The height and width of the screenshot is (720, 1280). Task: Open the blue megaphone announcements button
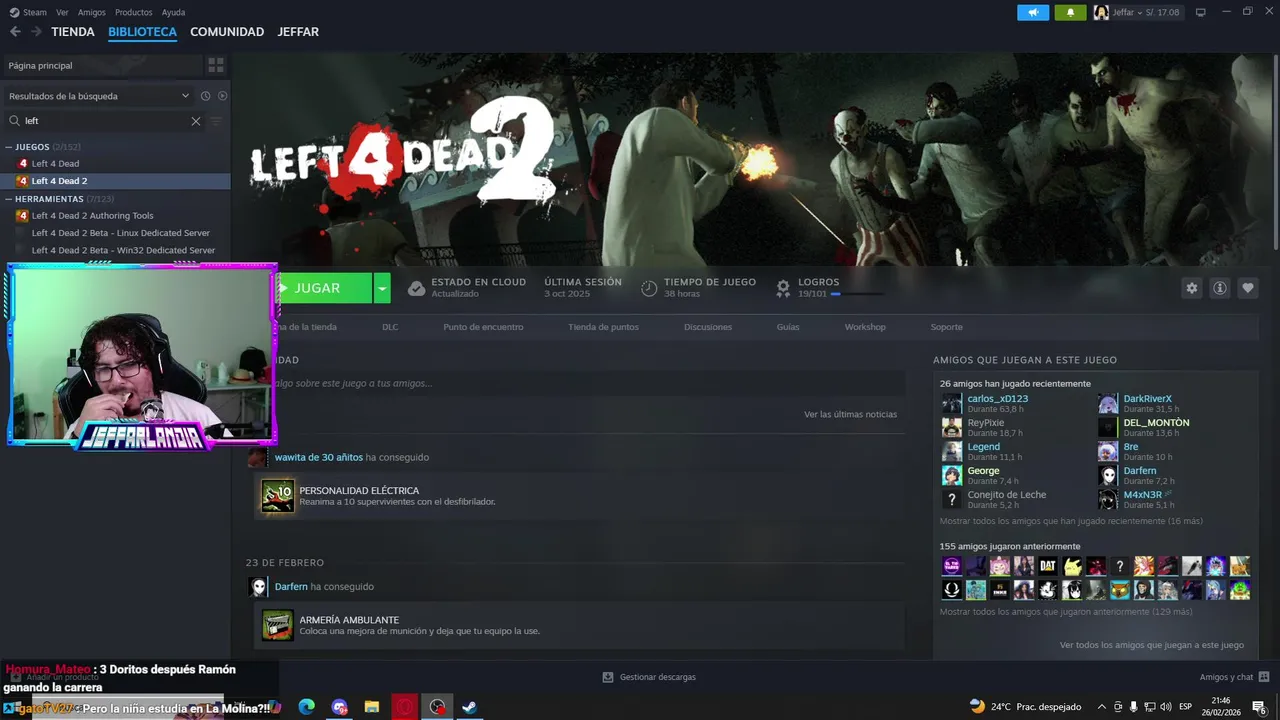pyautogui.click(x=1033, y=12)
